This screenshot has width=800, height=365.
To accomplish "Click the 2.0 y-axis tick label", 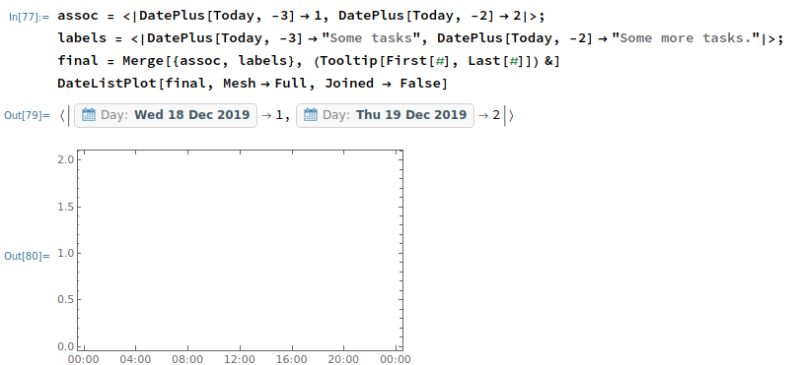I will (66, 160).
